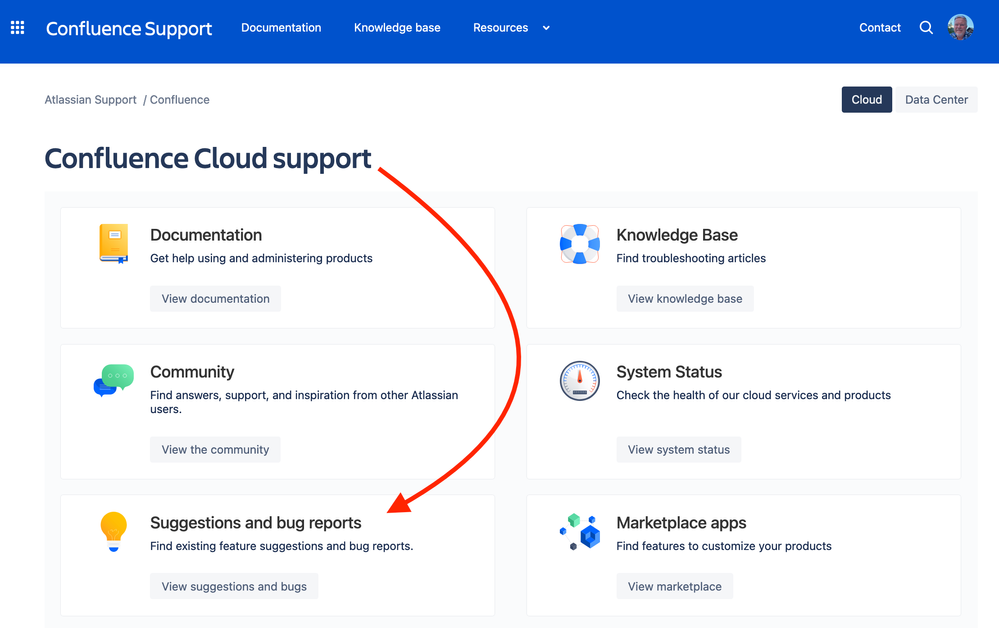The image size is (999, 628).
Task: Click View the community button
Action: click(215, 450)
